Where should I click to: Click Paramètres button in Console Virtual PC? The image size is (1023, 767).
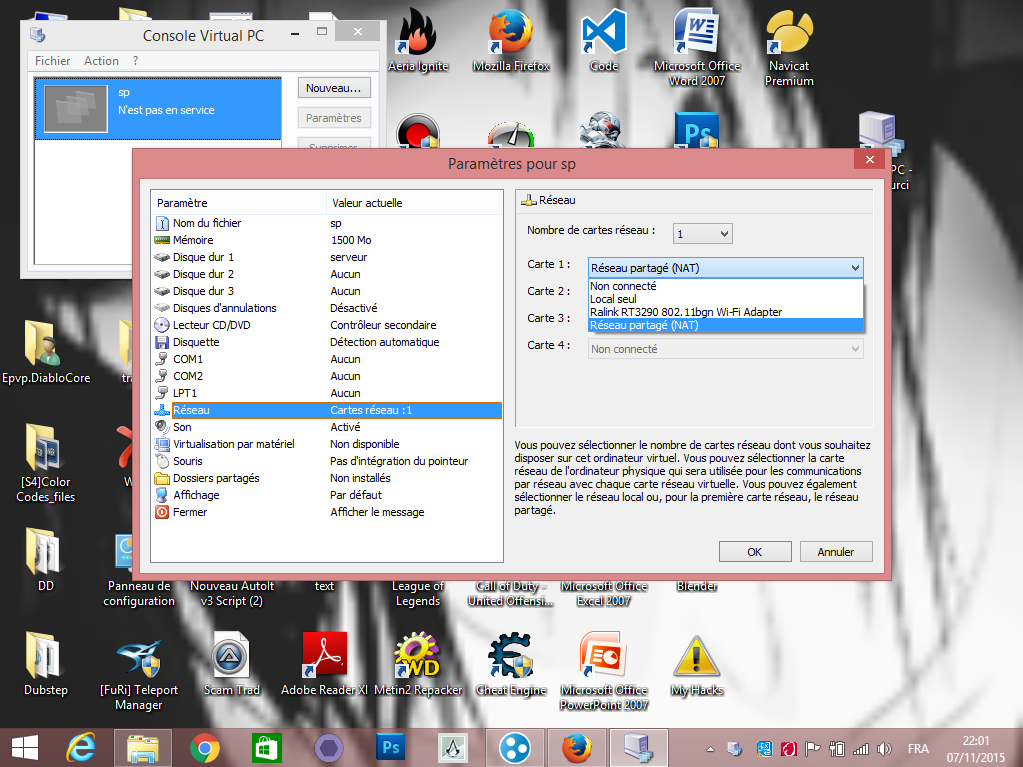pyautogui.click(x=333, y=118)
